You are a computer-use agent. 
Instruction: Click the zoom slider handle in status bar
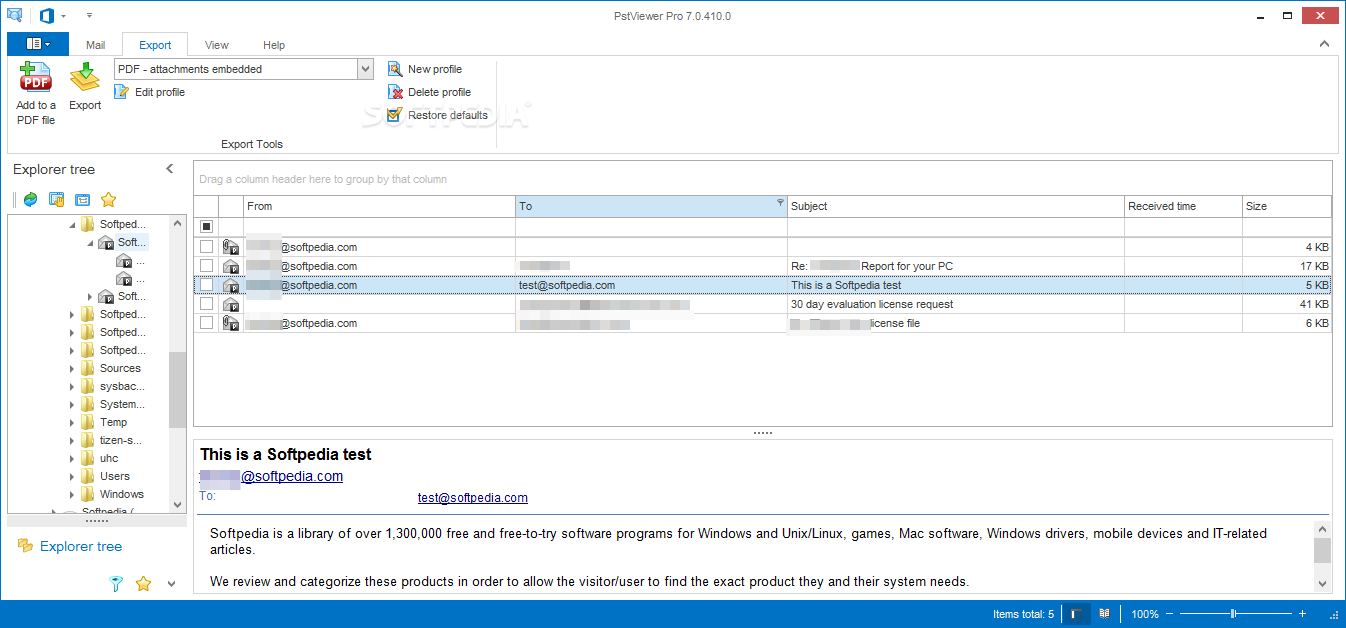click(x=1233, y=614)
